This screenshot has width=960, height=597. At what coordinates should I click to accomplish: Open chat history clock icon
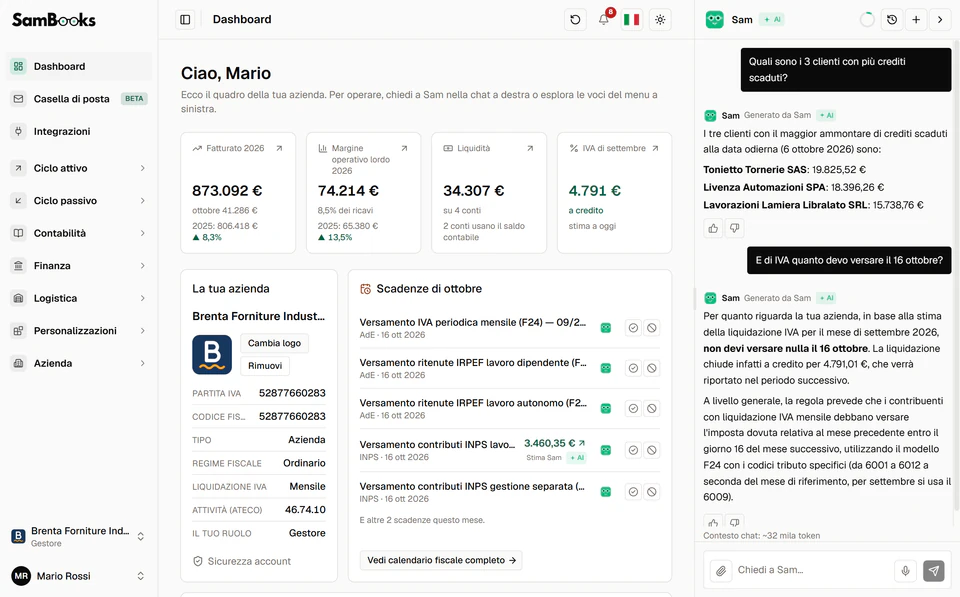(x=892, y=20)
